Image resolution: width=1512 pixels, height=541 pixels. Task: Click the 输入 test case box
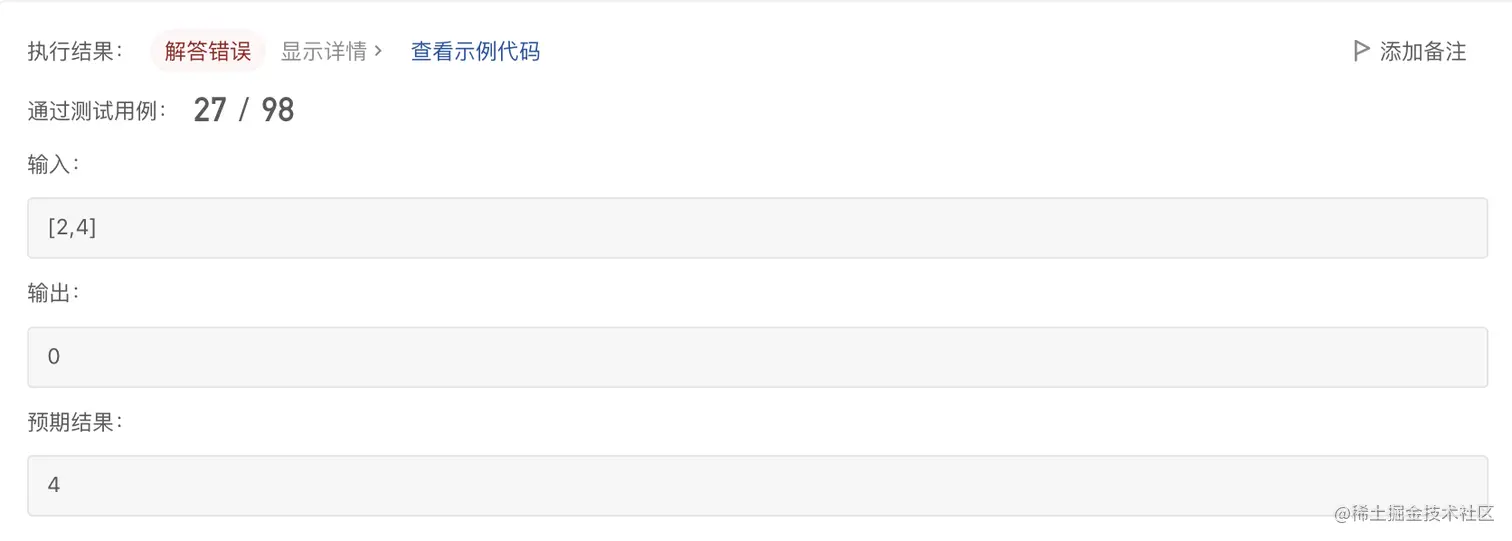[x=757, y=228]
